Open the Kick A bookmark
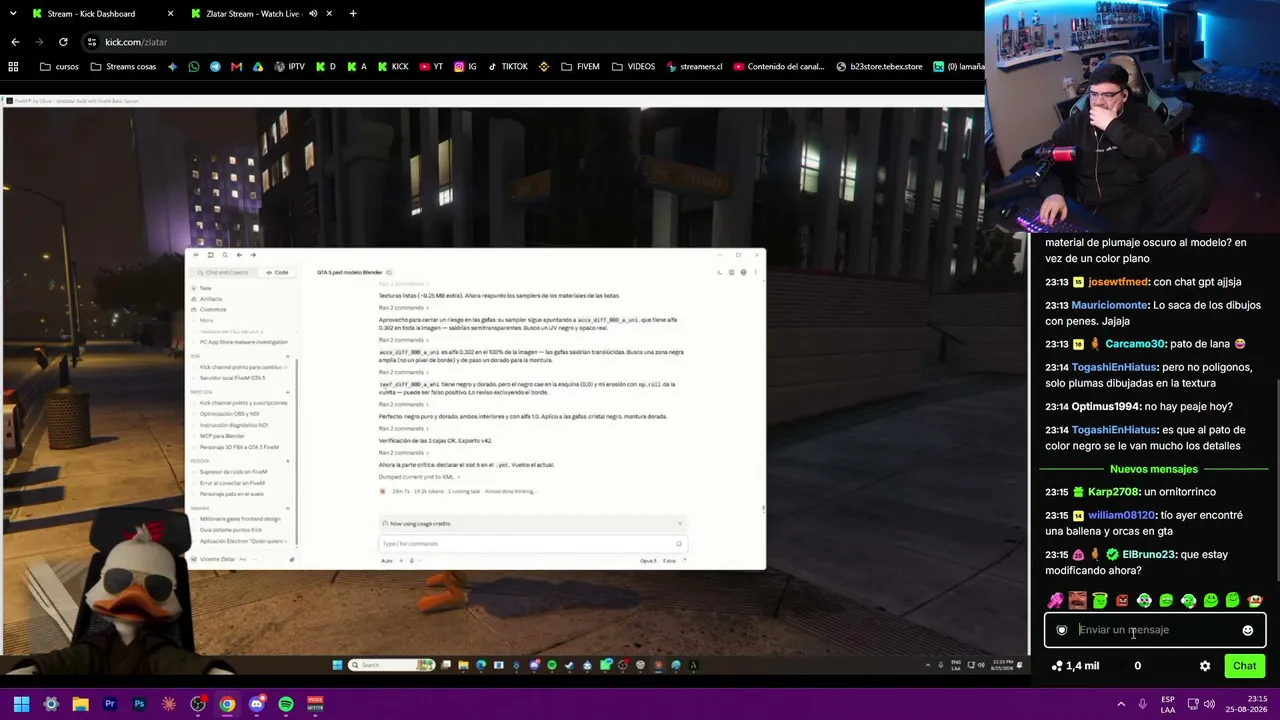Screen dimensions: 1280x720 point(357,67)
